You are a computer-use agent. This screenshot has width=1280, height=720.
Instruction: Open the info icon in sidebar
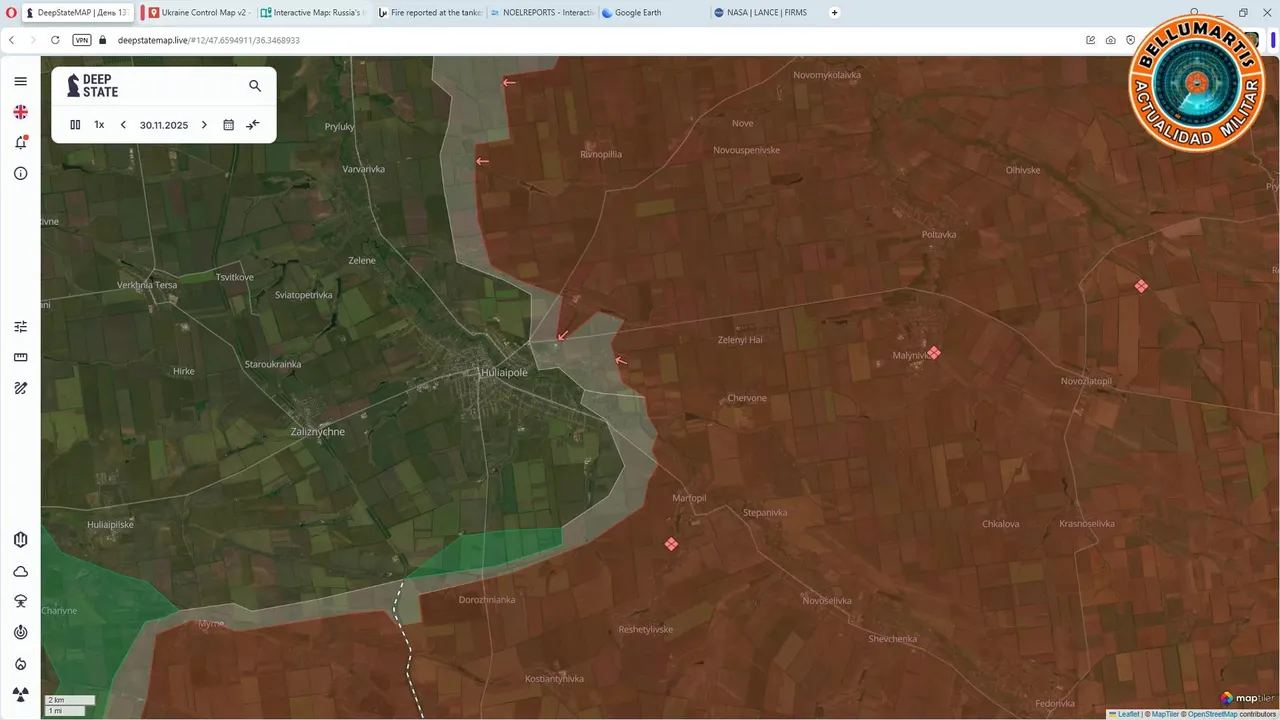pyautogui.click(x=20, y=173)
